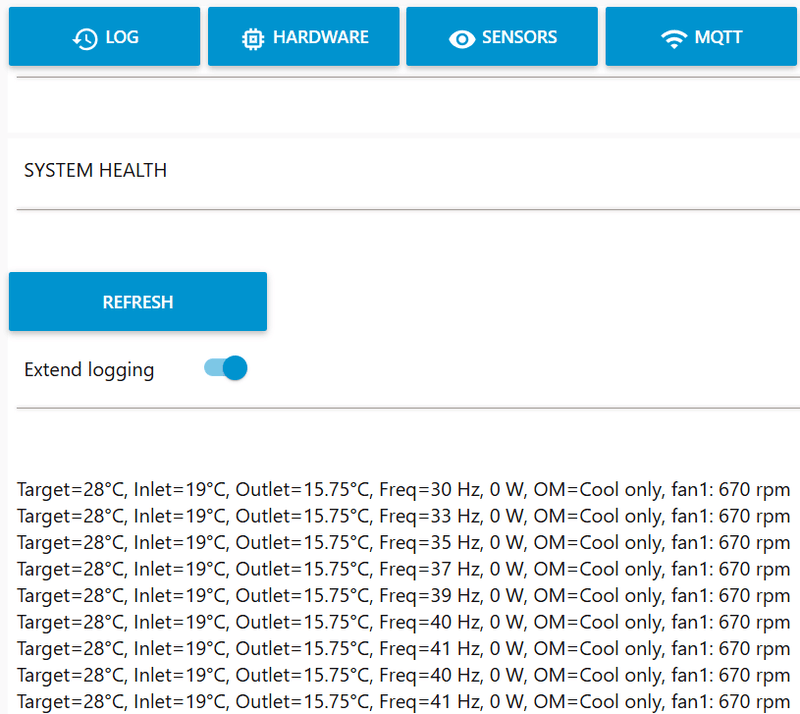Screen dimensions: 800x714
Task: Select the log line with Freq=39 Hz
Action: (404, 596)
